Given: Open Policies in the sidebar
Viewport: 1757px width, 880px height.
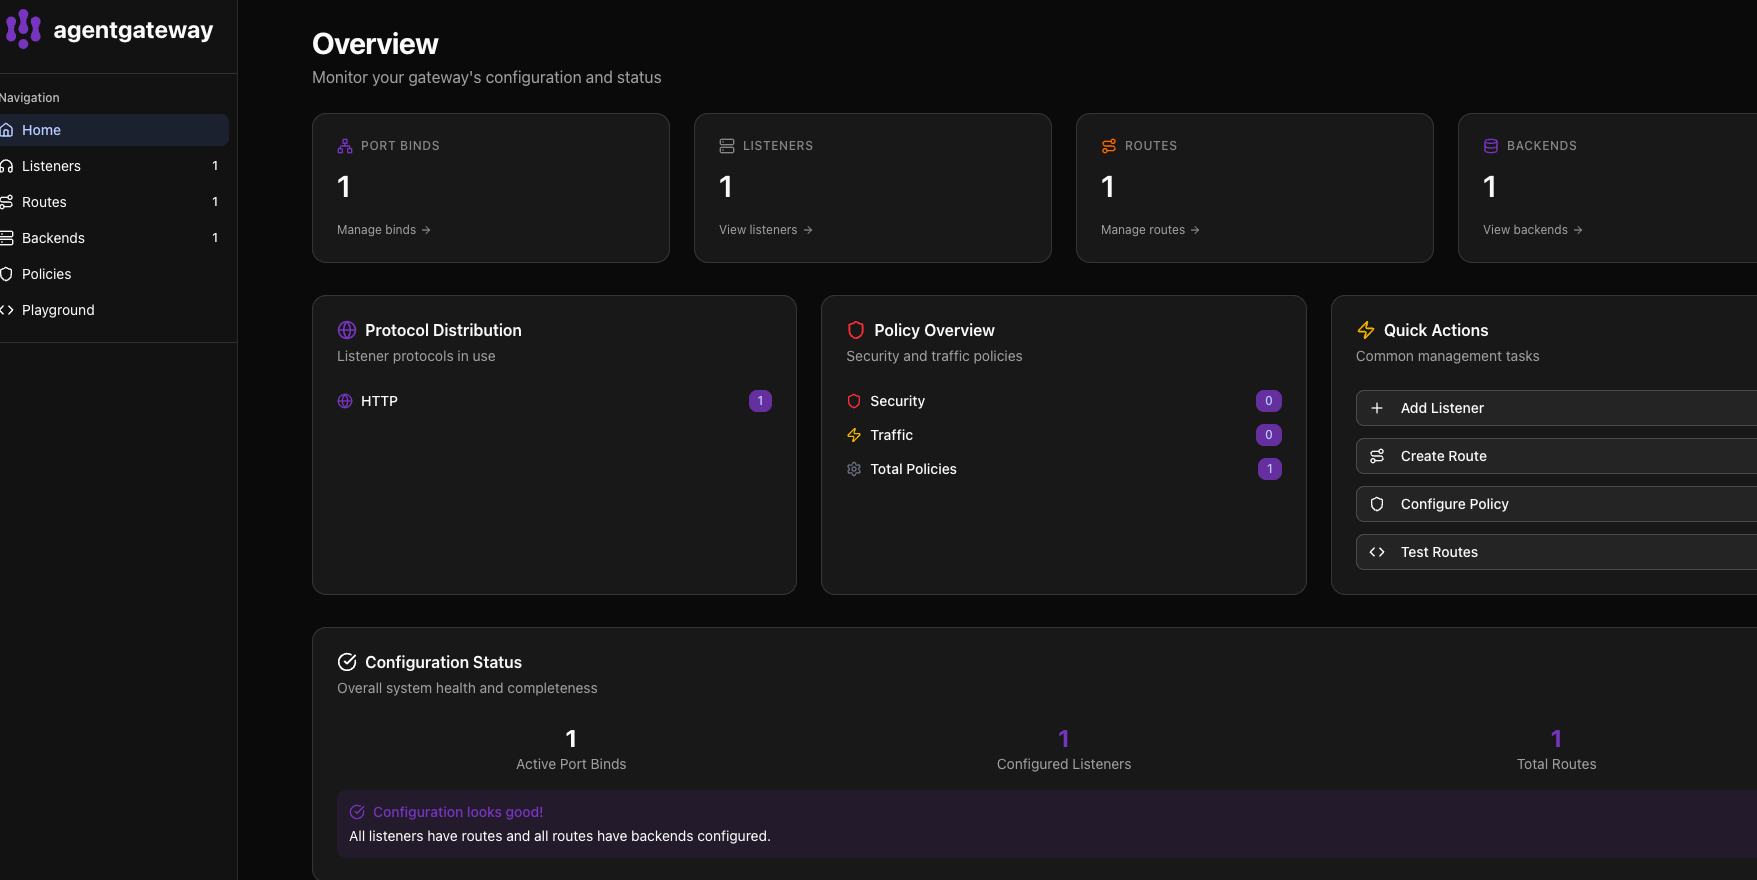Looking at the screenshot, I should pos(114,274).
